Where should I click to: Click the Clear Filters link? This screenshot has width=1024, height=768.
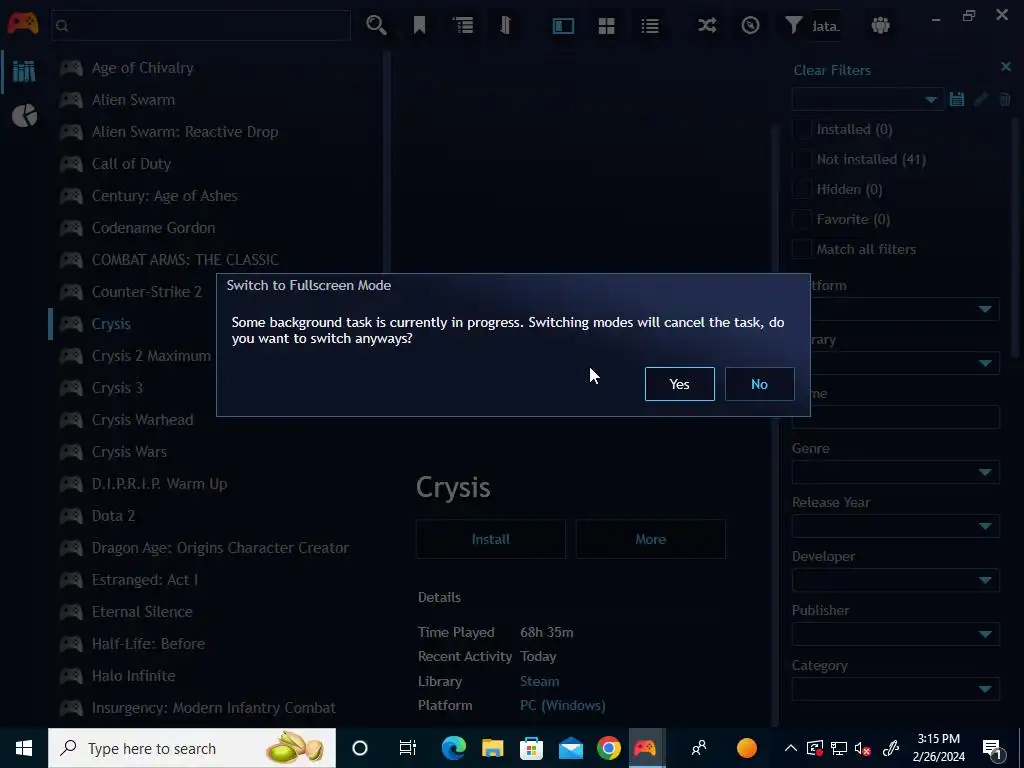pyautogui.click(x=832, y=70)
